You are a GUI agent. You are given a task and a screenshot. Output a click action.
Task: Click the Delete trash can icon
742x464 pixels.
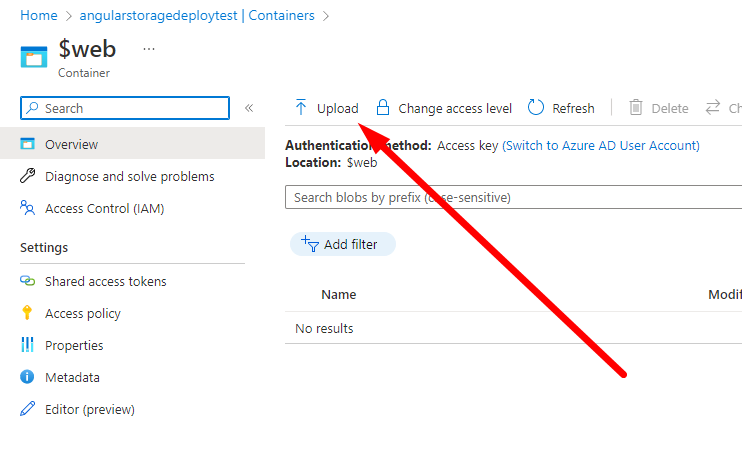(636, 108)
